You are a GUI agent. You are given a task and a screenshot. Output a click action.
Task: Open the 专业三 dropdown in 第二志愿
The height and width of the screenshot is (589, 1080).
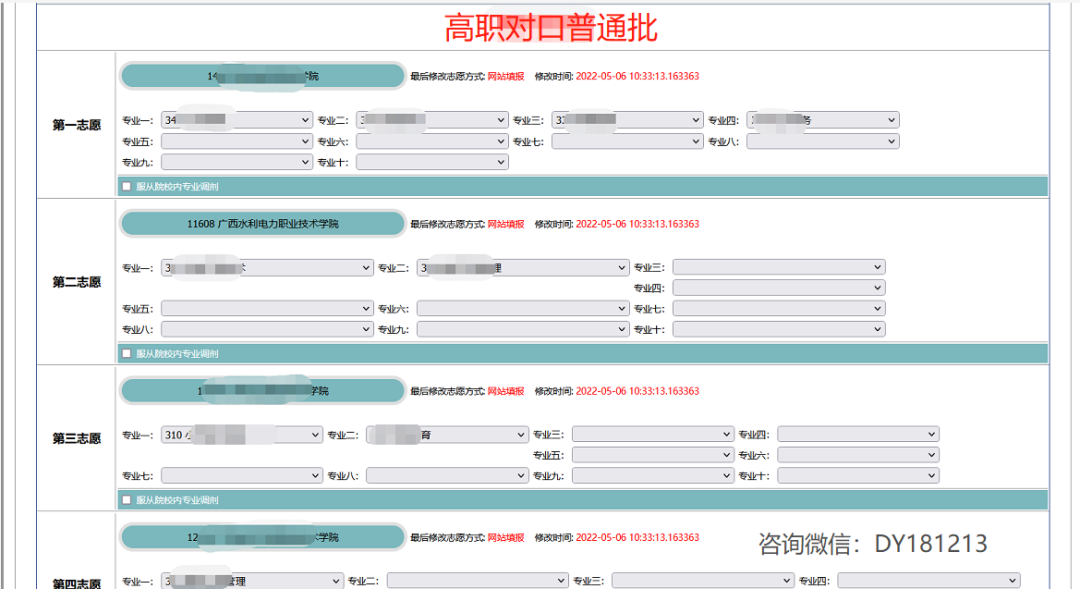click(x=778, y=266)
